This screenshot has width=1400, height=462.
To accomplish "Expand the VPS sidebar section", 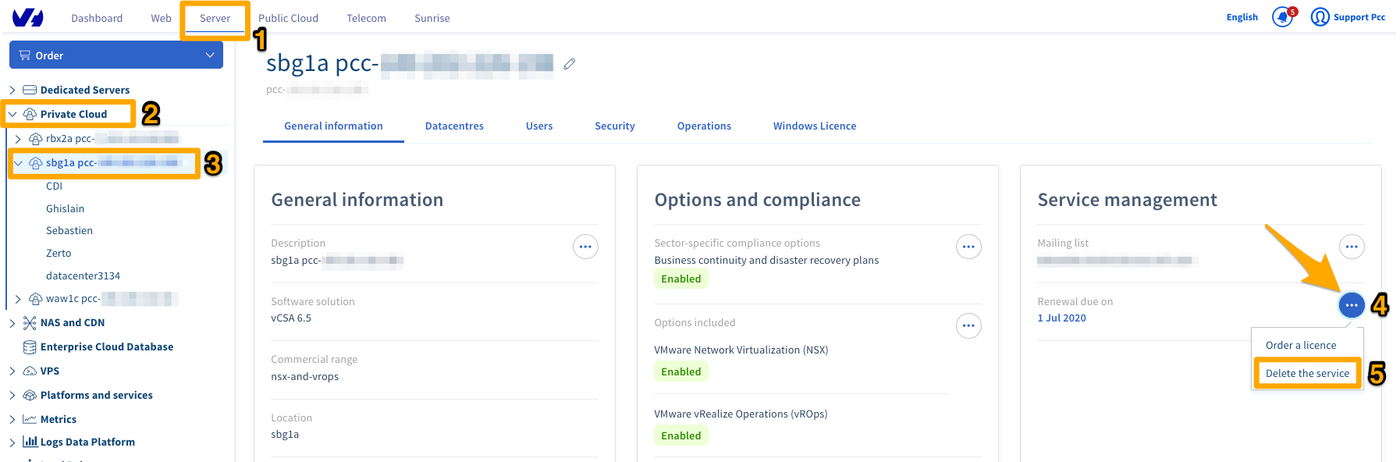I will point(13,371).
